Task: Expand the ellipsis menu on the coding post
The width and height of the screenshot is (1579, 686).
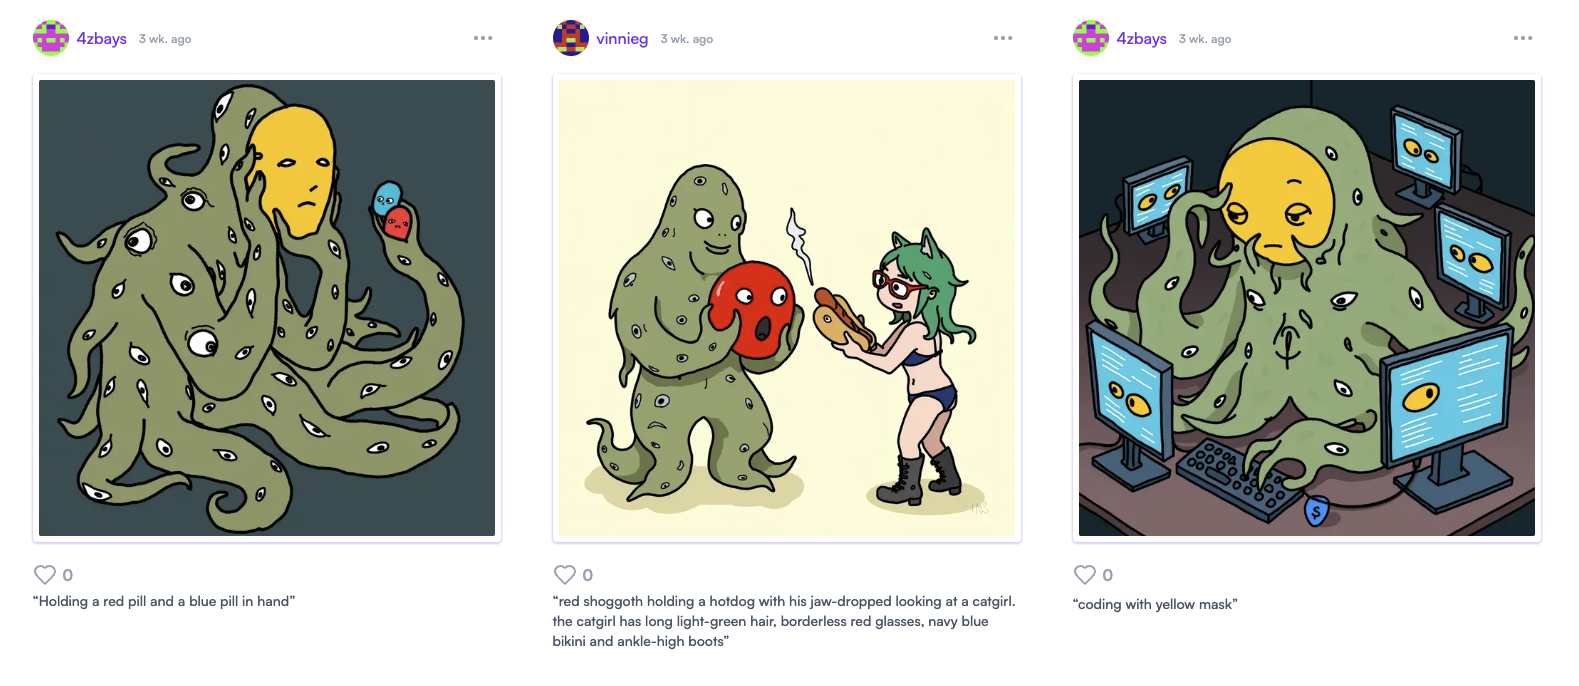Action: tap(1523, 38)
